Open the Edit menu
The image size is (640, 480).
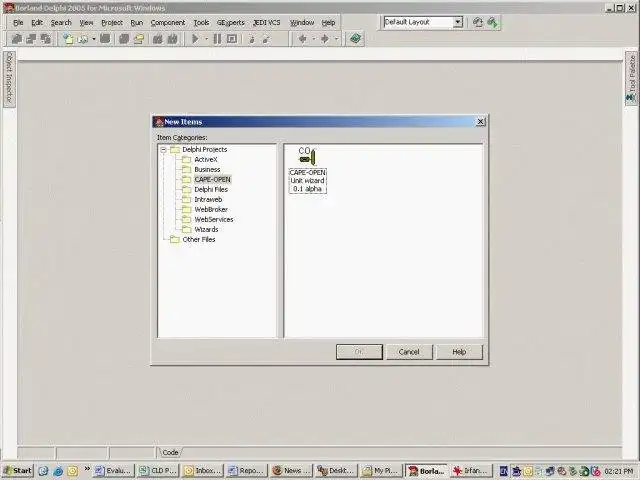pos(37,23)
